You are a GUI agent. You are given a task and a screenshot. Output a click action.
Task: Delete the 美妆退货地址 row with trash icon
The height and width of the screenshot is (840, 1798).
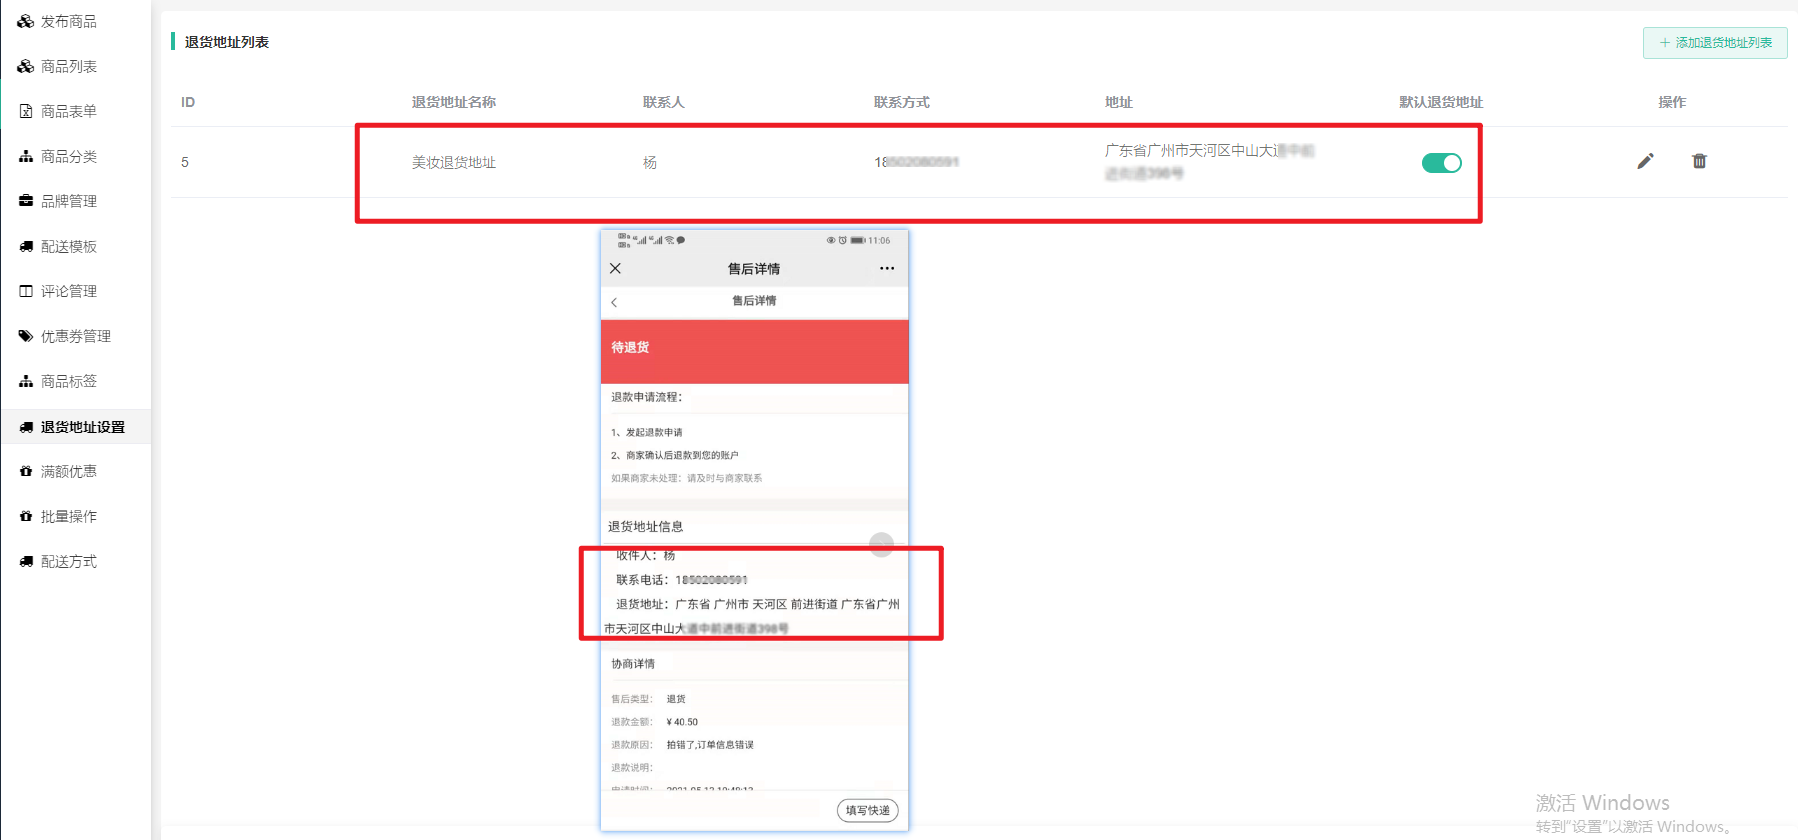[x=1699, y=161]
